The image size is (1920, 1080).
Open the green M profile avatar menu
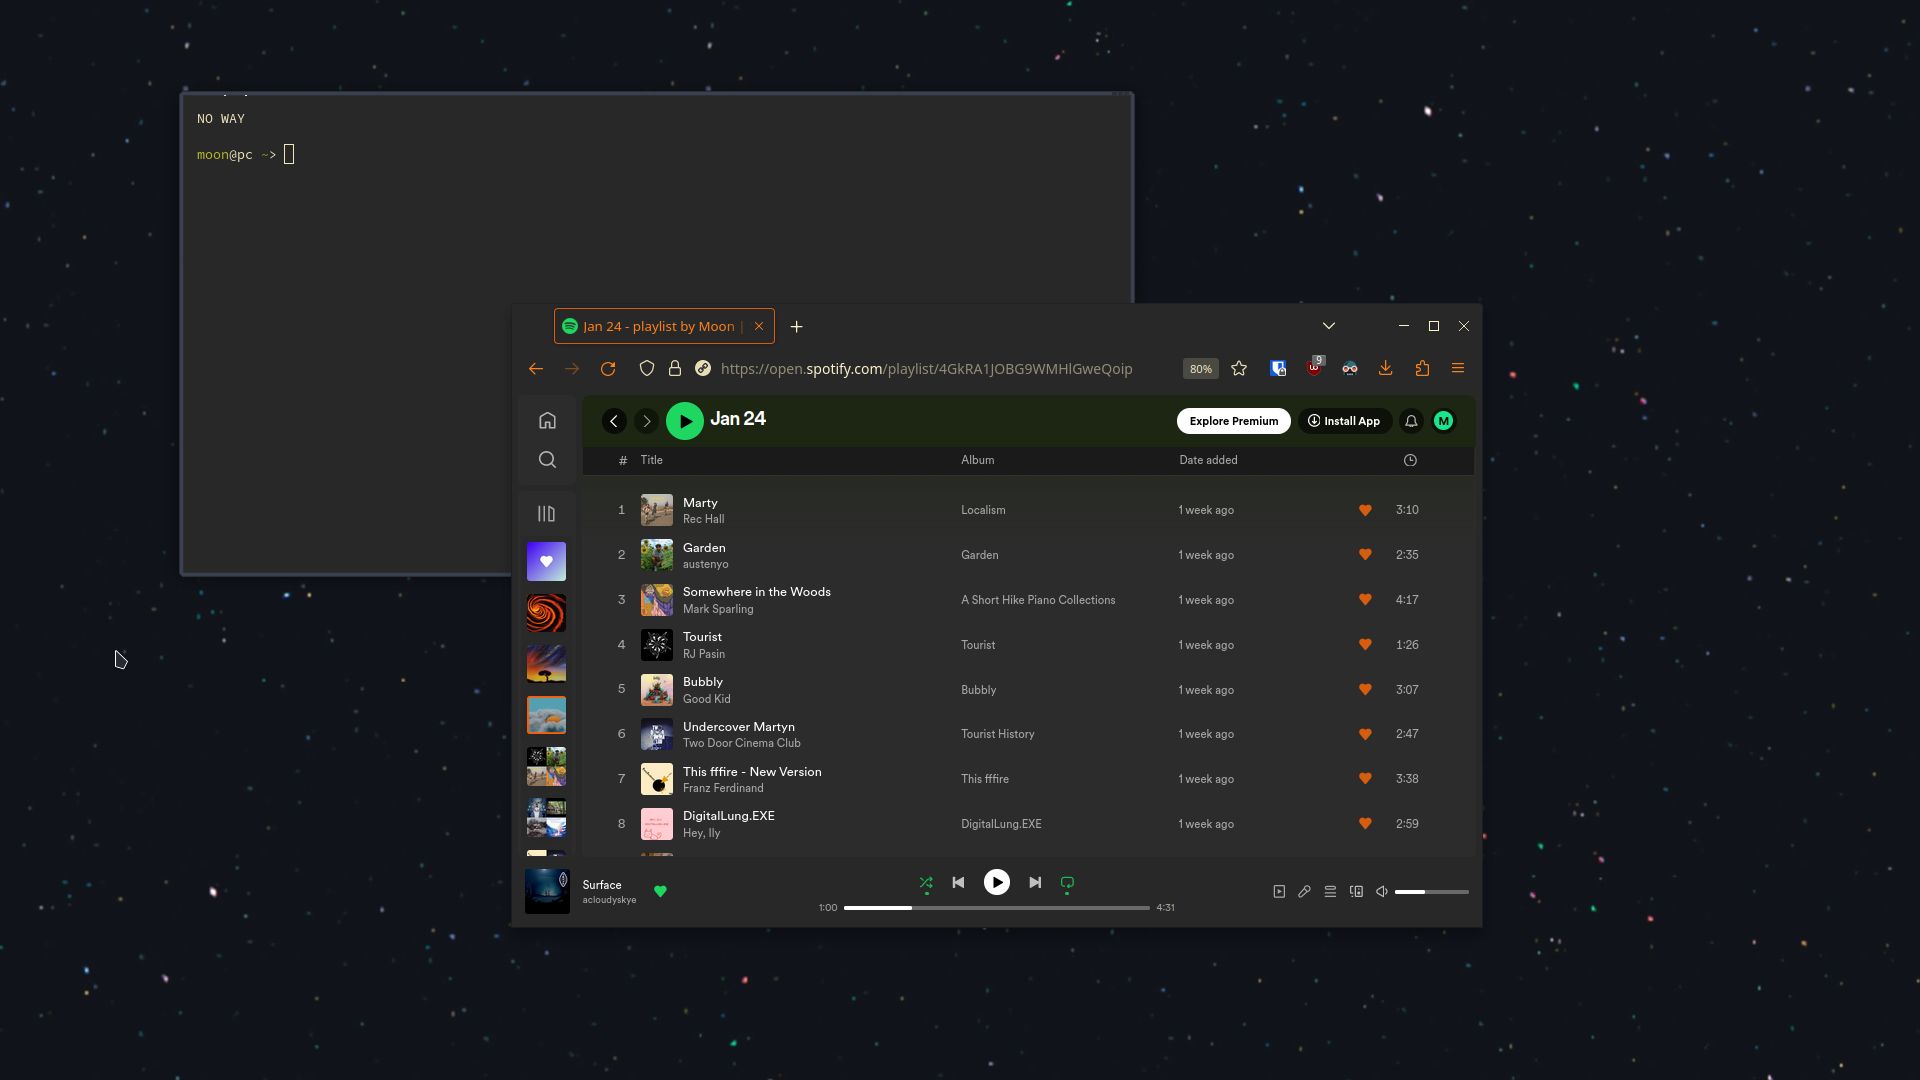click(1443, 421)
